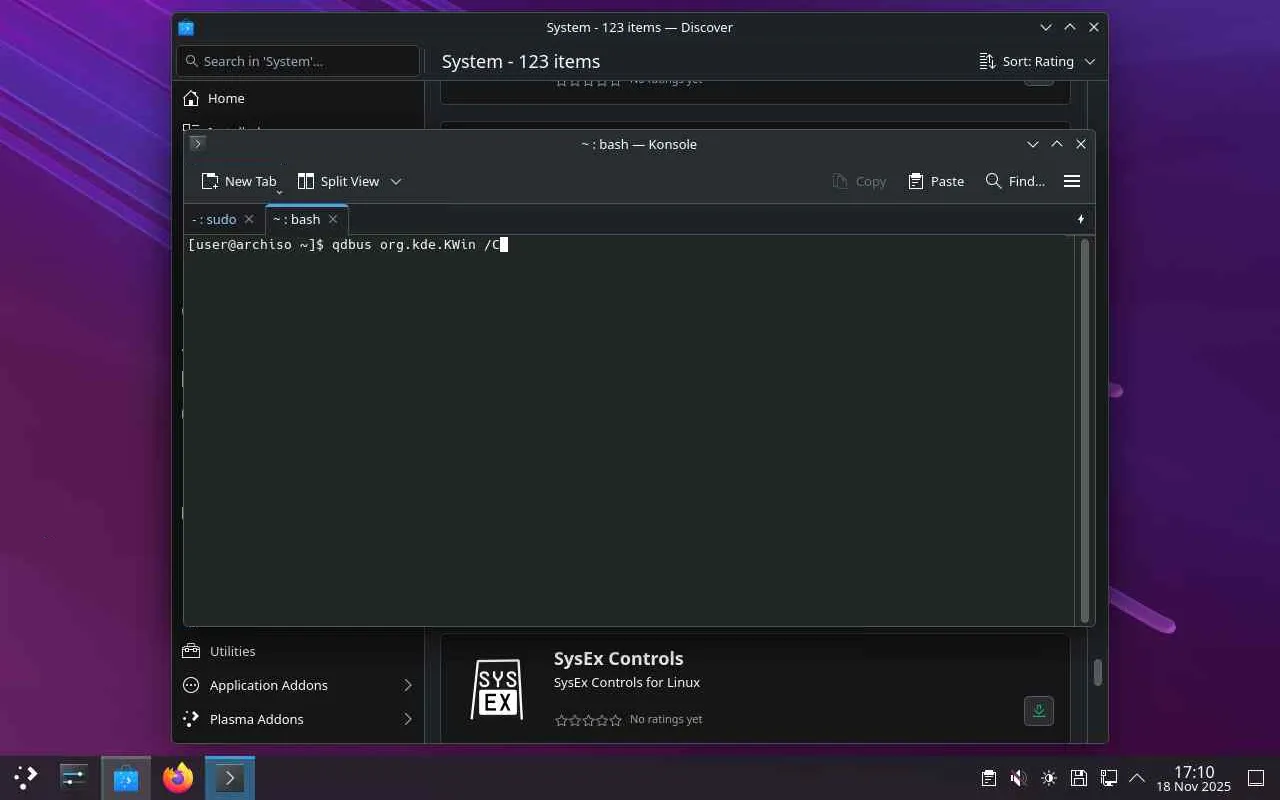The image size is (1280, 800).
Task: Click the qdbus command line text
Action: tap(415, 245)
